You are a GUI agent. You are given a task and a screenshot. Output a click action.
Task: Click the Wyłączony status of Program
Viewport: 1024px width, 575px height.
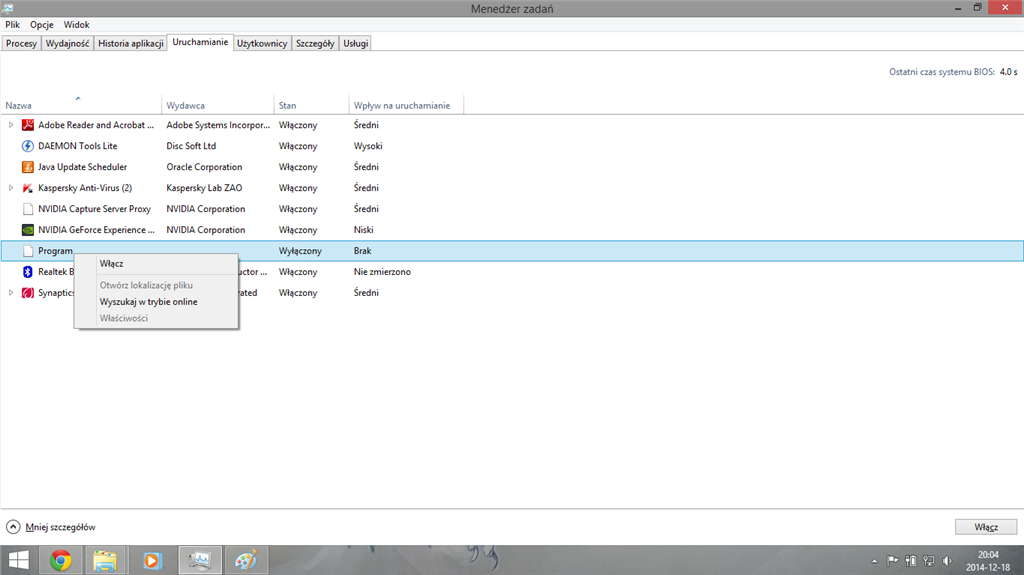(x=300, y=251)
